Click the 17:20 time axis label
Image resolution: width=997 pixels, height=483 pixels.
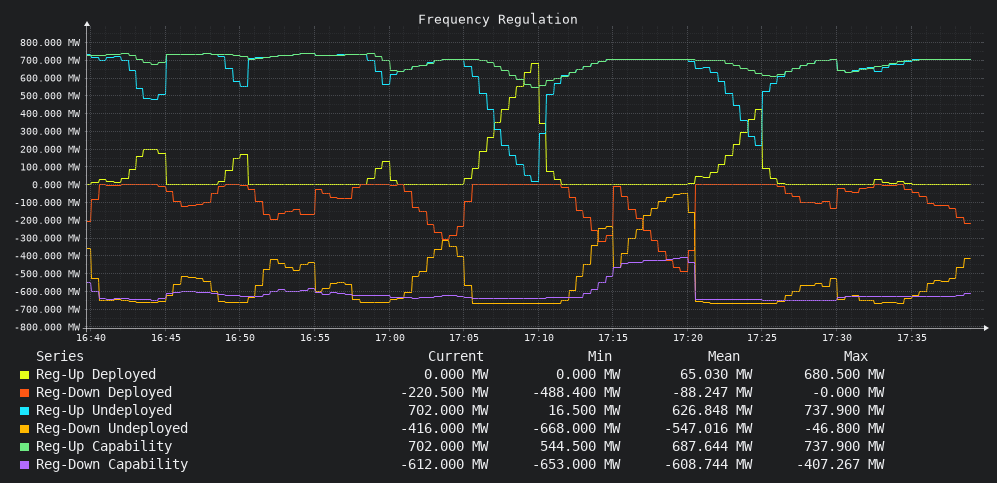[687, 339]
